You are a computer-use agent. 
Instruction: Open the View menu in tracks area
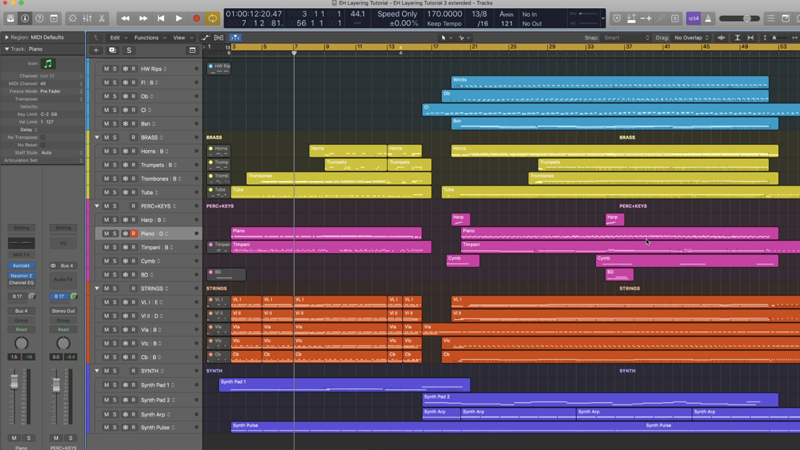pyautogui.click(x=183, y=38)
